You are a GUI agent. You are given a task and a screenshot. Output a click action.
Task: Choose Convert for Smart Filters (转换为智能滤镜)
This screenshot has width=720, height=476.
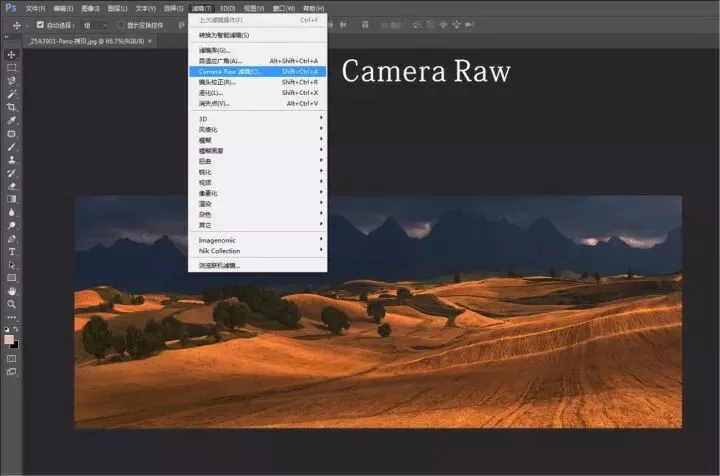point(258,35)
